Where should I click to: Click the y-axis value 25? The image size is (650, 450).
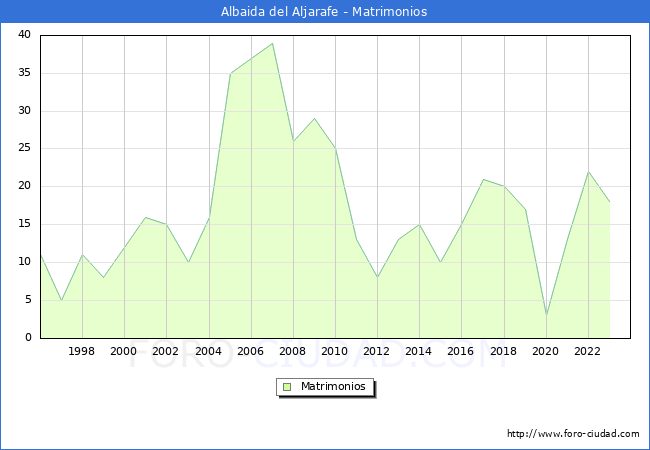(24, 148)
